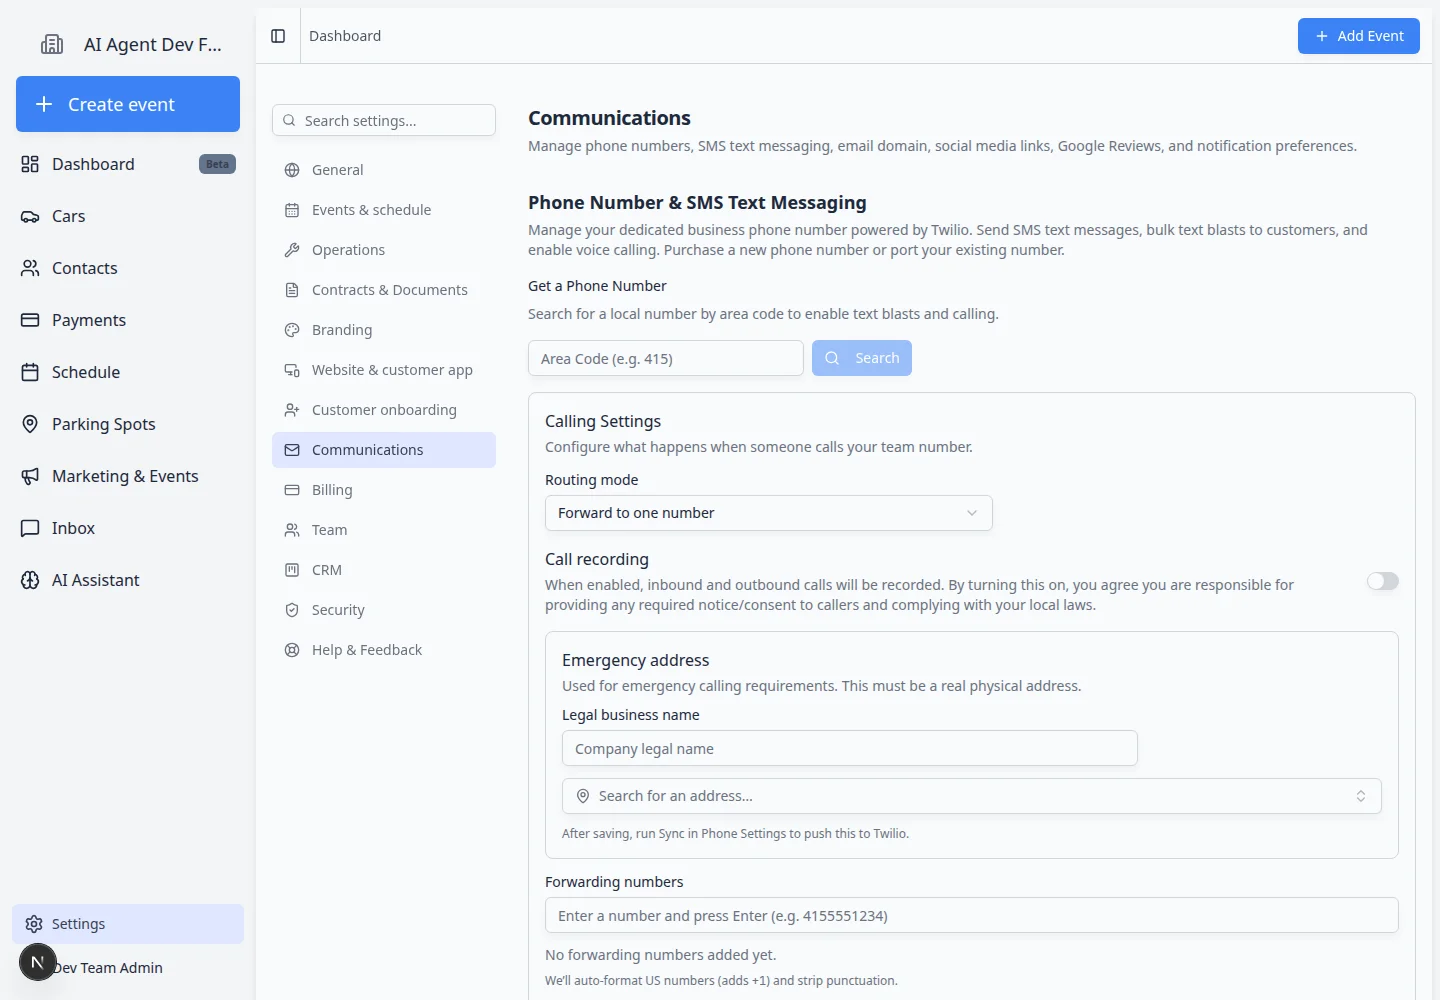Click the Operations wrench icon
This screenshot has height=1000, width=1440.
tap(292, 250)
